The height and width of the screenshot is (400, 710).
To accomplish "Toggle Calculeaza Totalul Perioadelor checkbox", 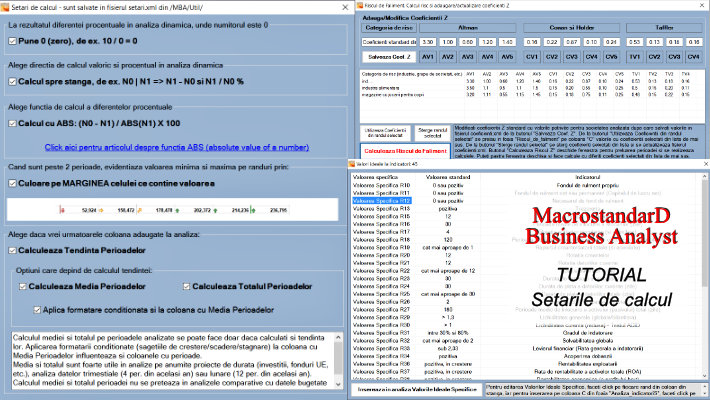I will coord(187,287).
